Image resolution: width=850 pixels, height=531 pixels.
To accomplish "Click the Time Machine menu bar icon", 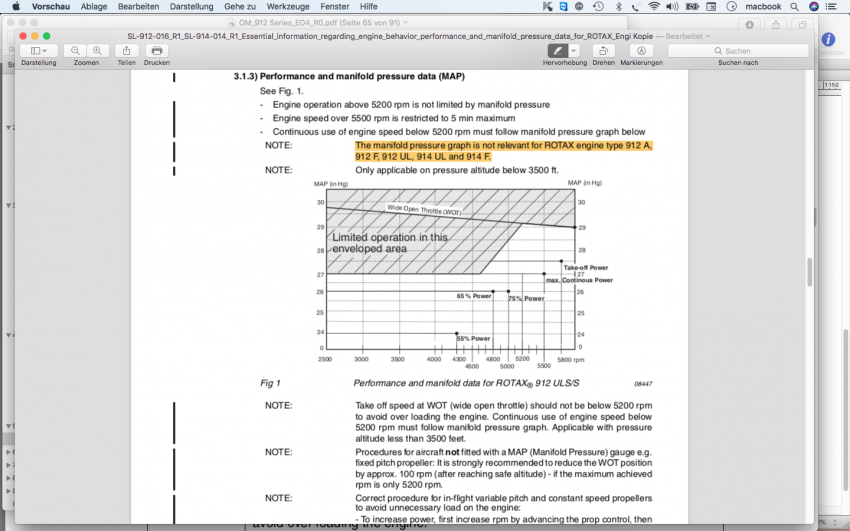I will tap(598, 7).
